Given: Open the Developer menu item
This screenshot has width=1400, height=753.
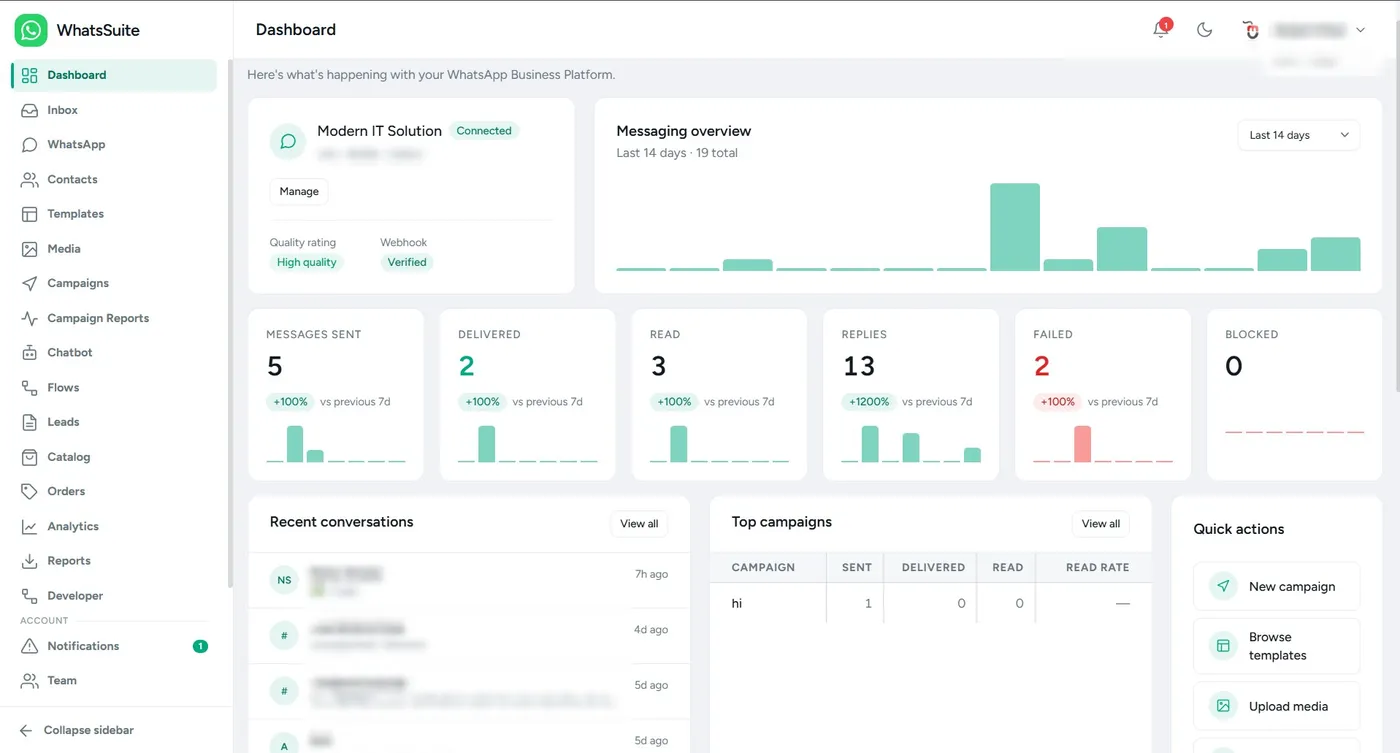Looking at the screenshot, I should click(114, 596).
